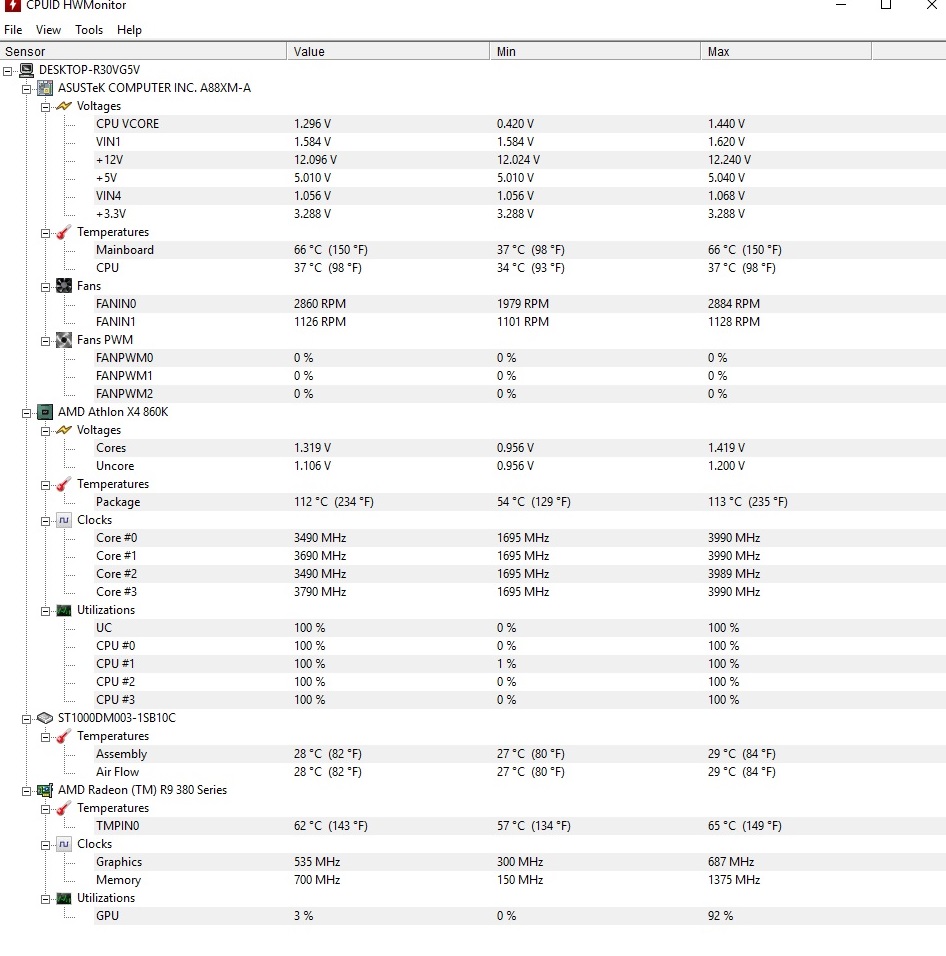
Task: Select the CPU VCORE voltage row
Action: tap(520, 124)
